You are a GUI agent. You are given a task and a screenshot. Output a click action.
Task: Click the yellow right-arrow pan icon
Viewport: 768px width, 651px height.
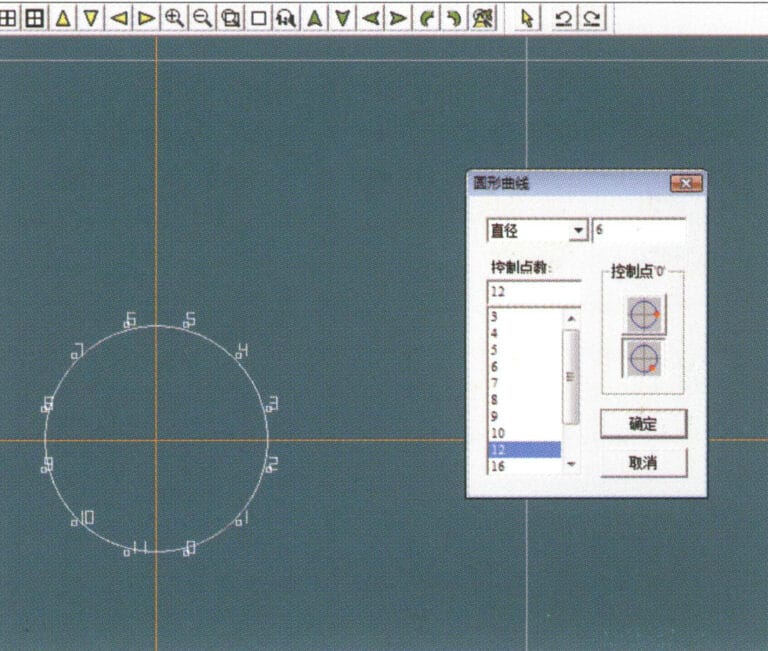146,19
